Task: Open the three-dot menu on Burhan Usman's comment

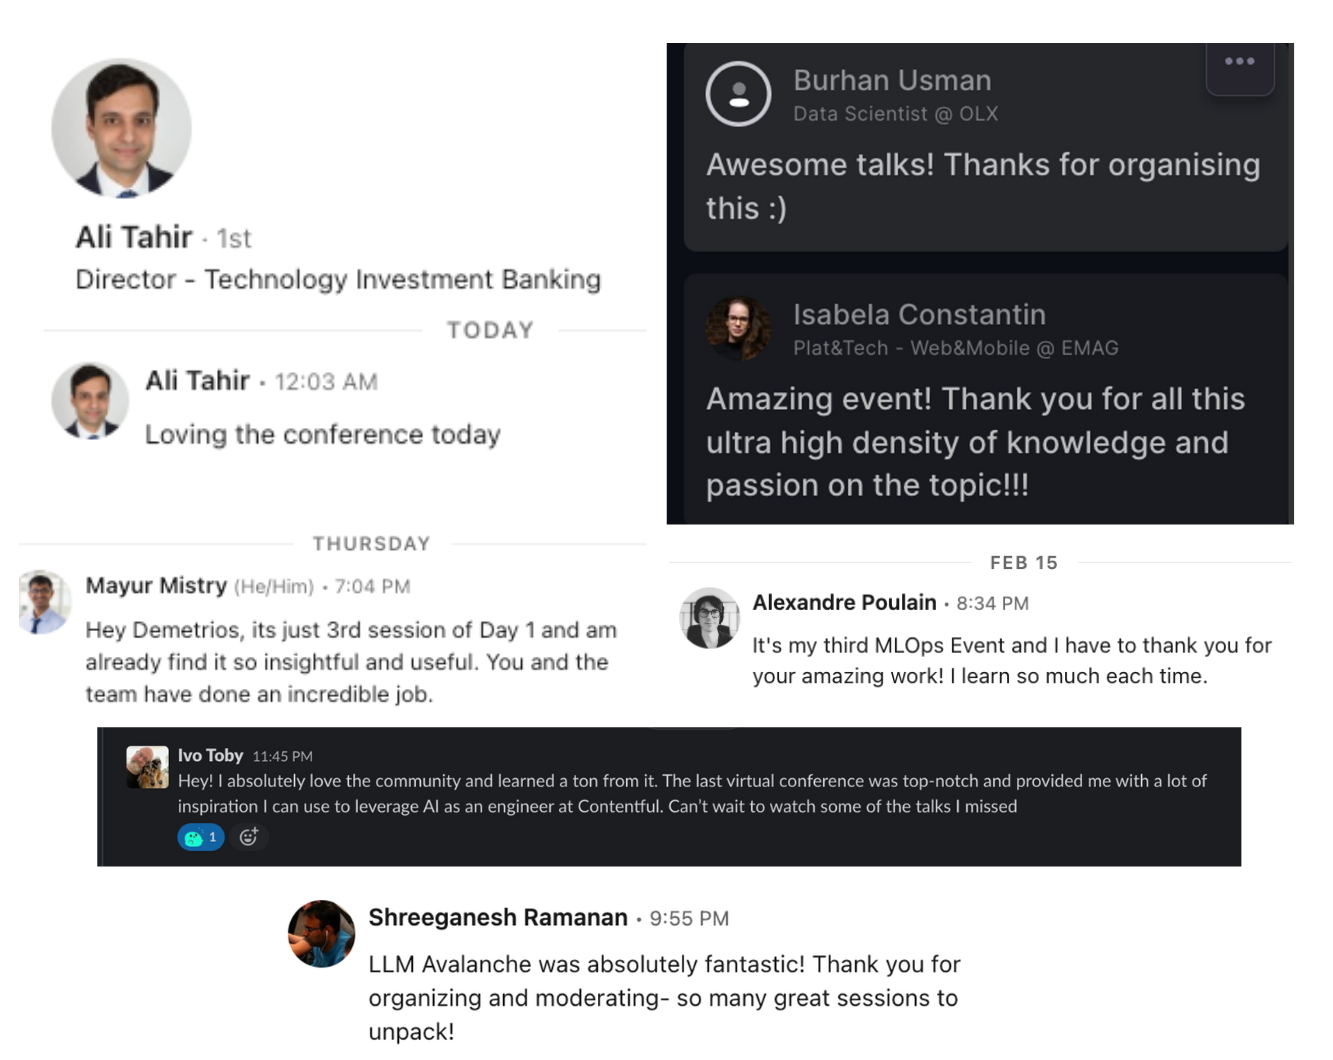Action: [x=1240, y=66]
